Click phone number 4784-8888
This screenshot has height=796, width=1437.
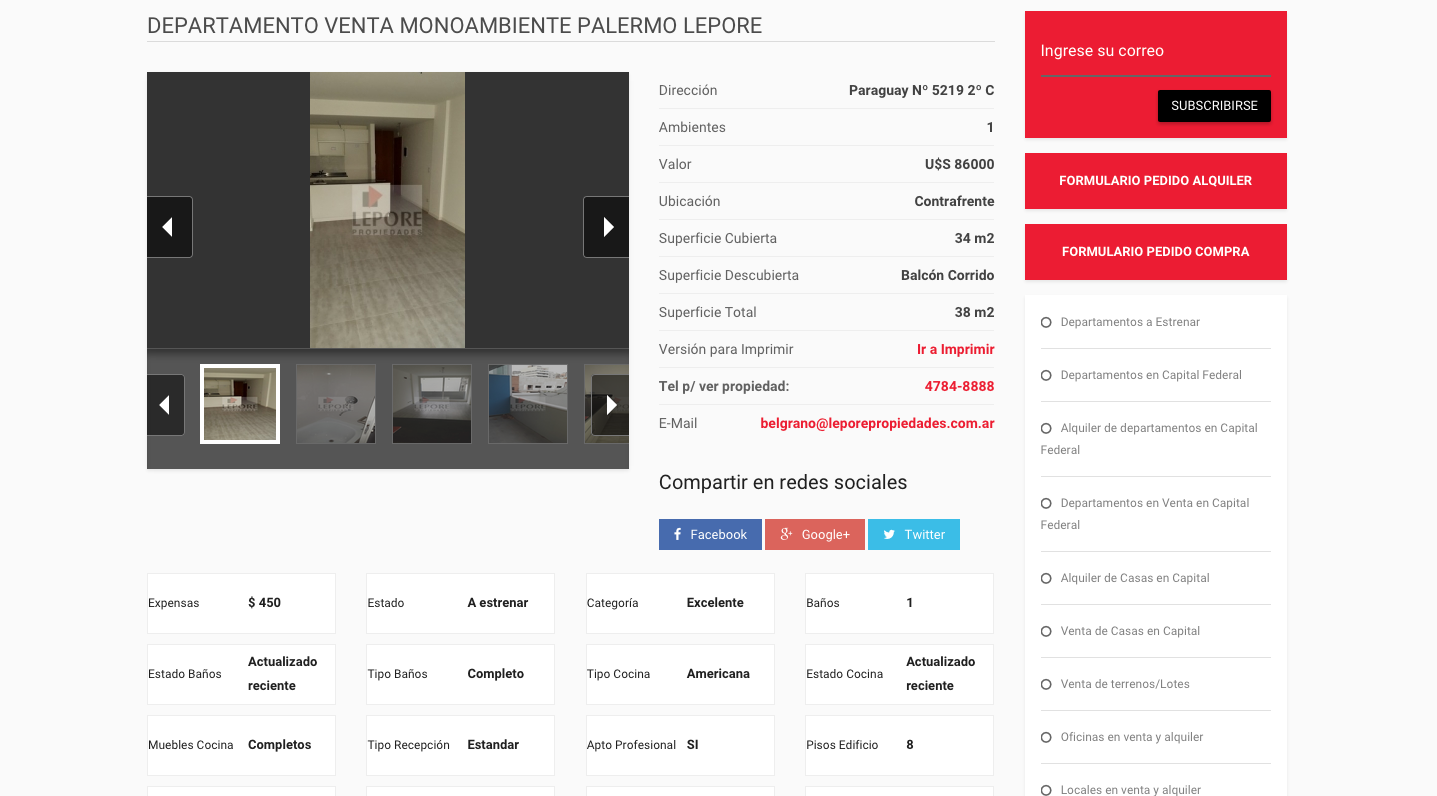(x=960, y=386)
